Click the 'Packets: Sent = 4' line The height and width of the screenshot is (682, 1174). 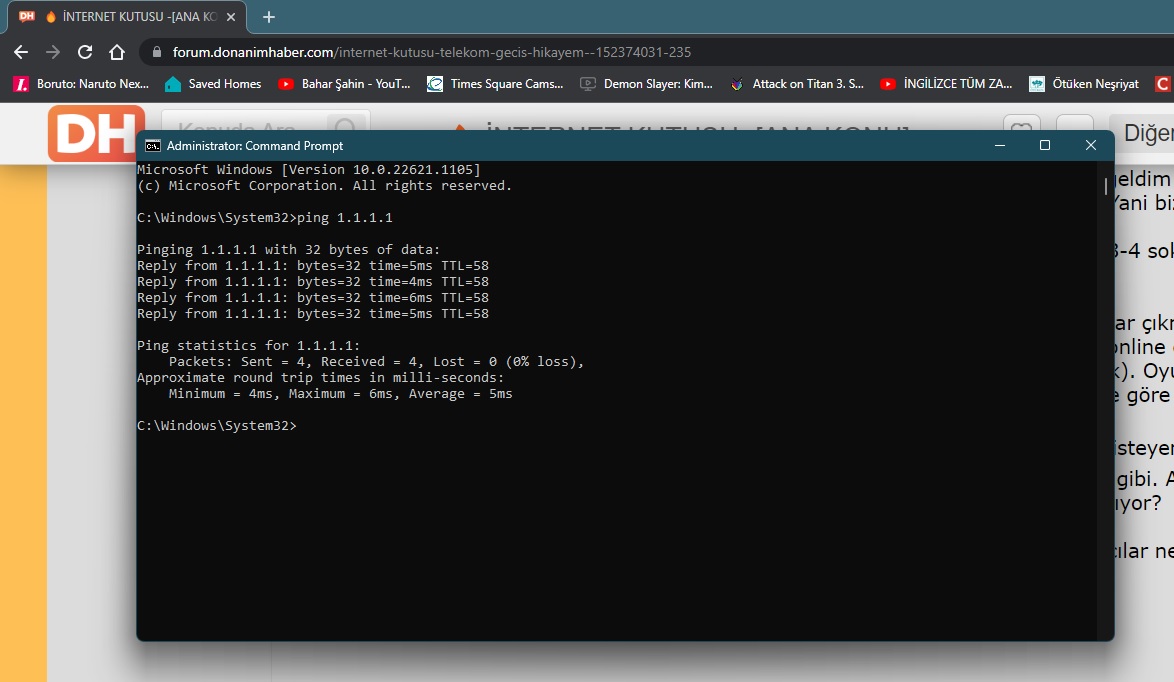click(x=376, y=362)
